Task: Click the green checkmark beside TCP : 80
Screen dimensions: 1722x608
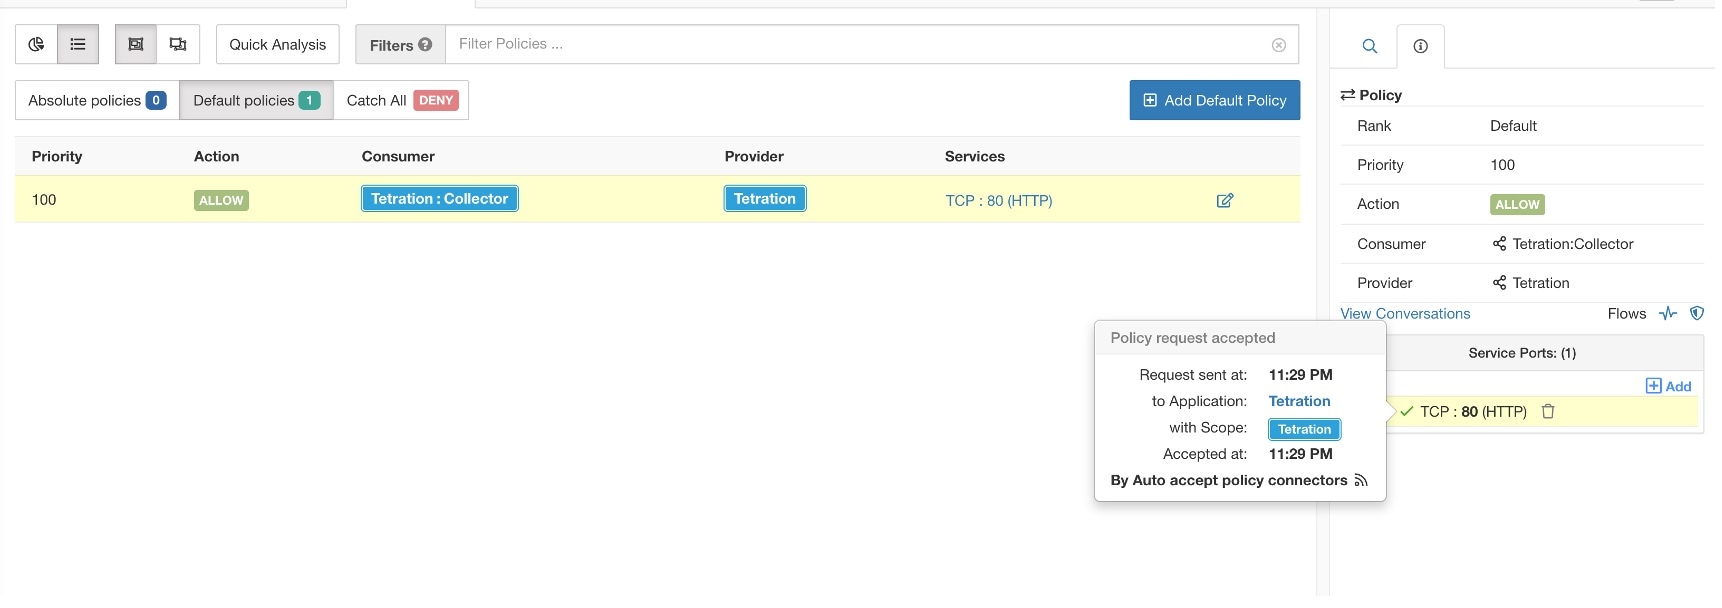Action: pyautogui.click(x=1407, y=411)
